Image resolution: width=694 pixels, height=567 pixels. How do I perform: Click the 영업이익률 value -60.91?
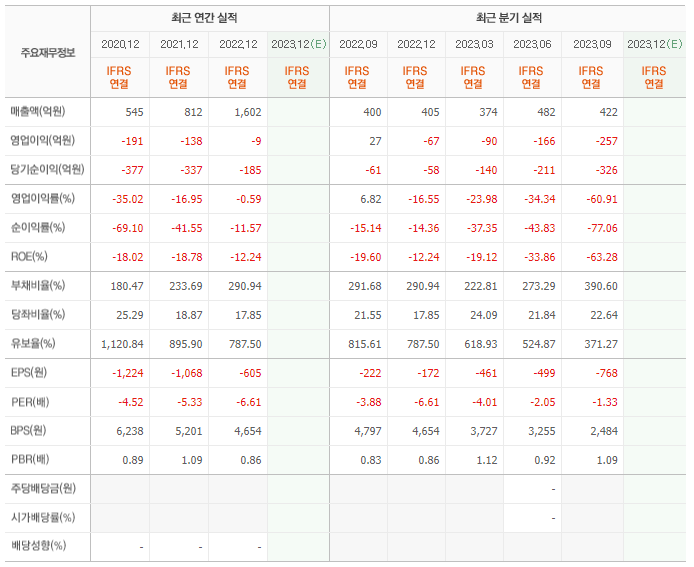(602, 199)
